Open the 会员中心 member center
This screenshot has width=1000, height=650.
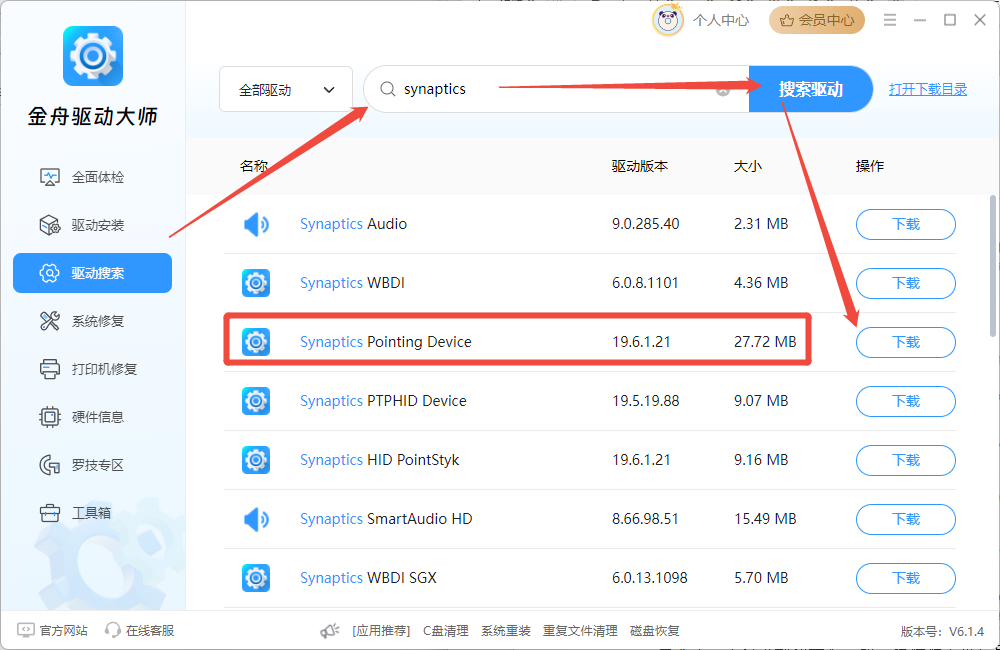(x=817, y=20)
